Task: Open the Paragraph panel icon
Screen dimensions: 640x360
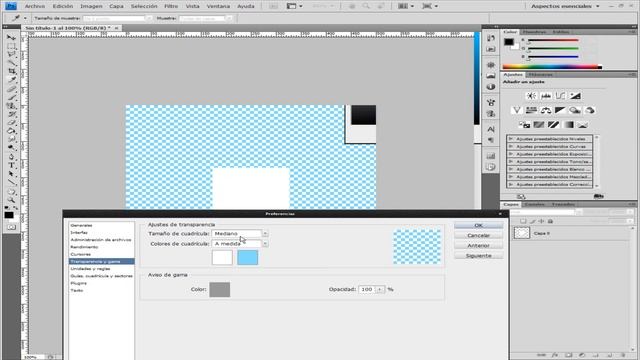Action: pyautogui.click(x=491, y=140)
